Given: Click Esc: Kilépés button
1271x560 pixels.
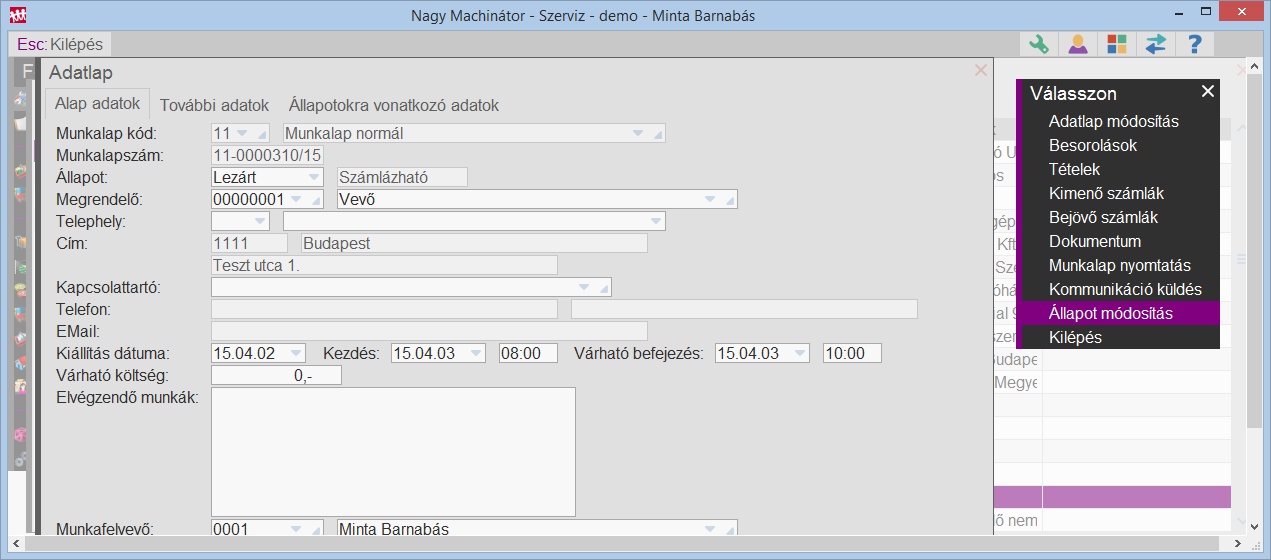Looking at the screenshot, I should pos(60,45).
